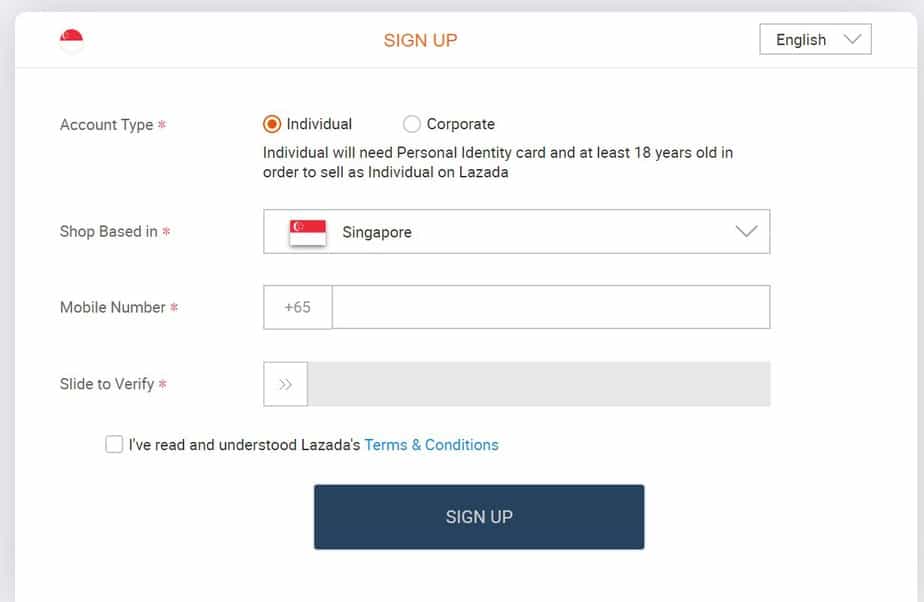
Task: Click the Shop Based in dropdown arrow
Action: click(x=746, y=232)
